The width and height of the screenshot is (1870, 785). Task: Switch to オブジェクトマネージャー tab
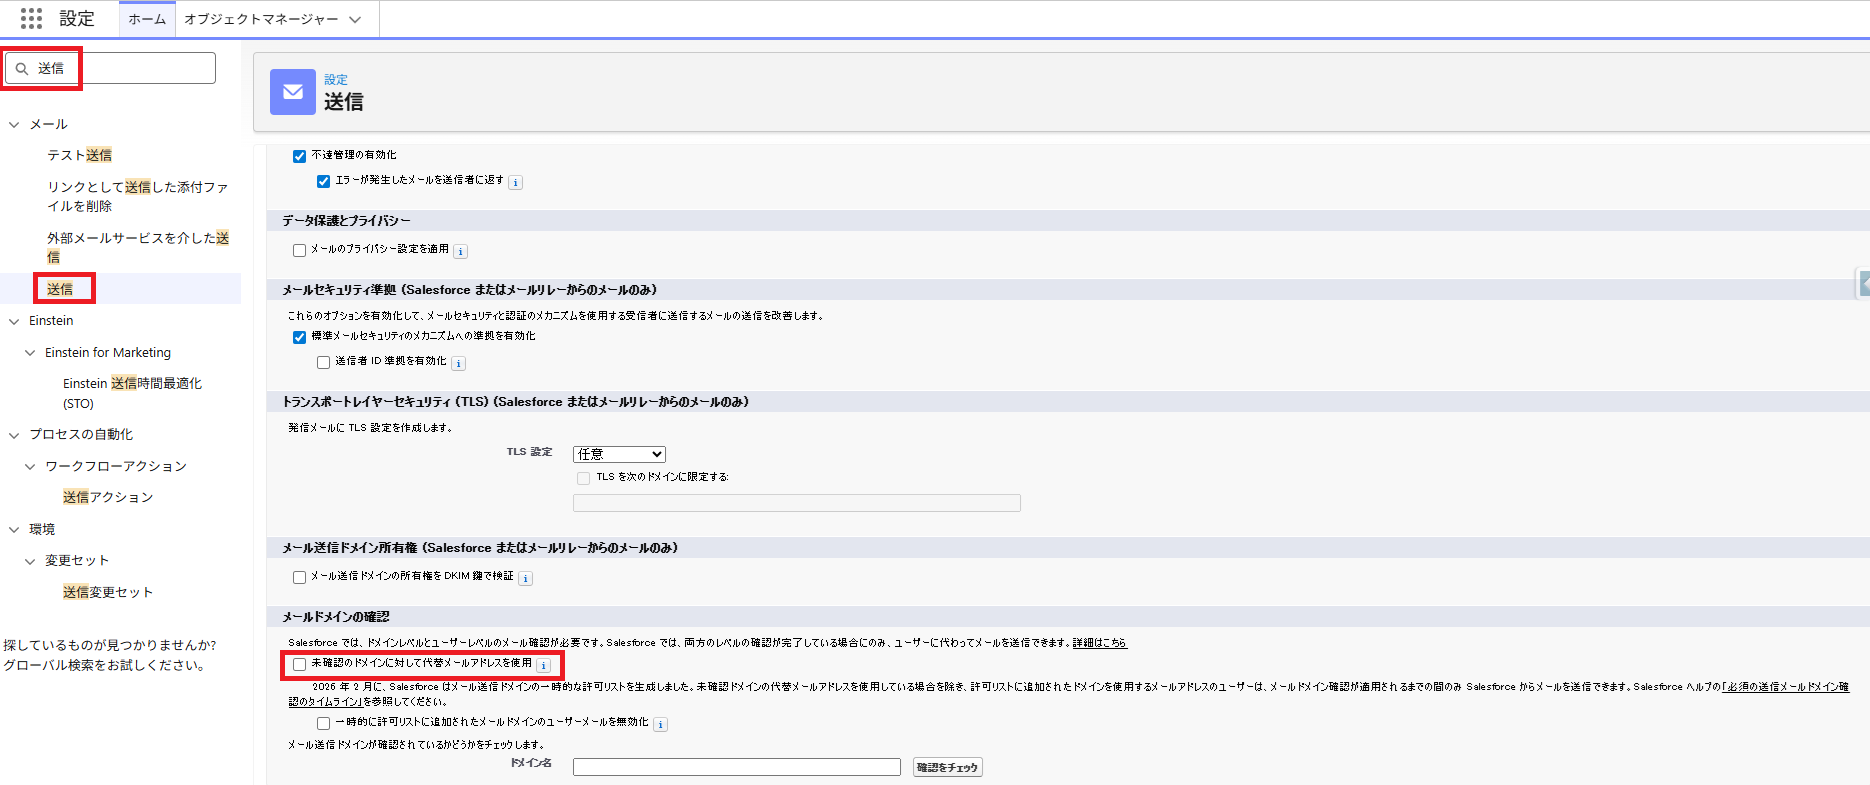click(261, 19)
